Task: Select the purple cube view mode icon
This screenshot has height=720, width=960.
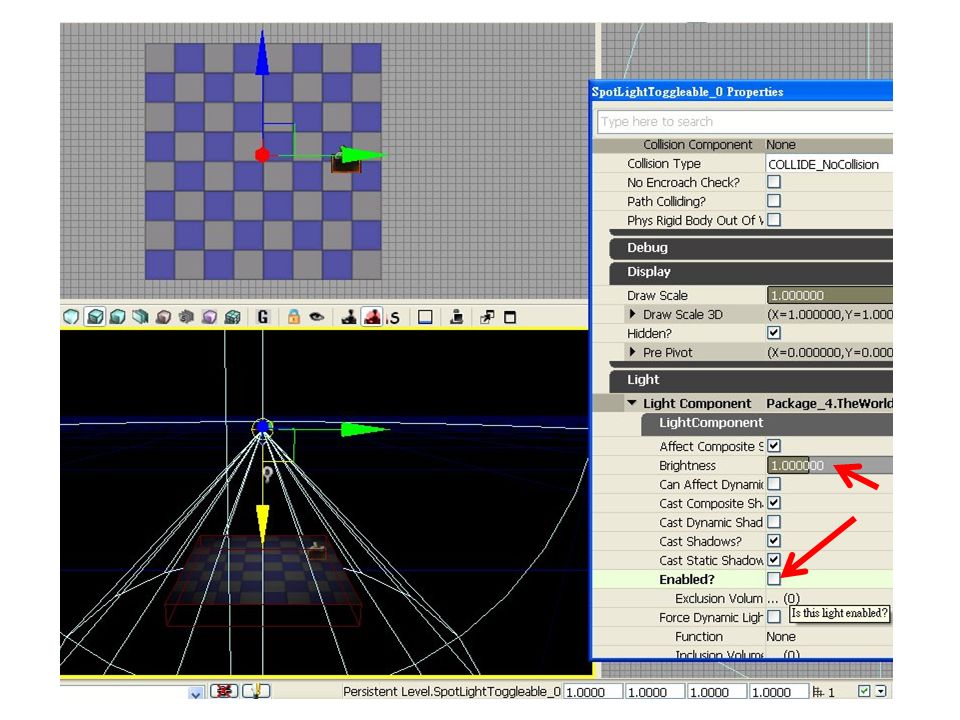Action: [x=209, y=317]
